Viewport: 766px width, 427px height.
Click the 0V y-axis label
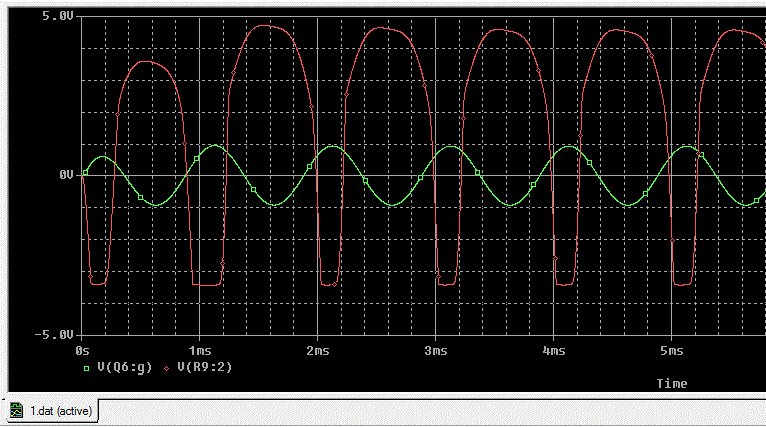pyautogui.click(x=66, y=175)
